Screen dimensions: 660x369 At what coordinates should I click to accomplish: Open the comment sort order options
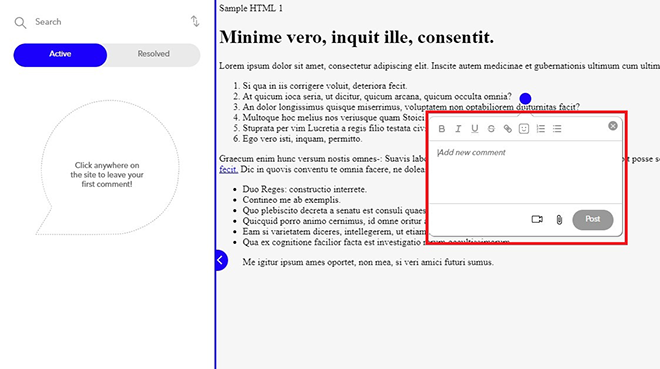194,21
